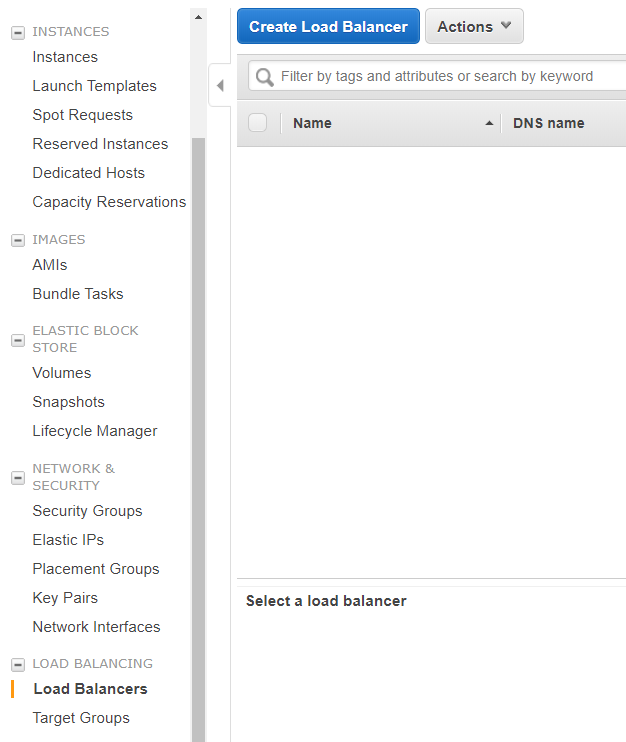Open Reserved Instances

pos(100,144)
